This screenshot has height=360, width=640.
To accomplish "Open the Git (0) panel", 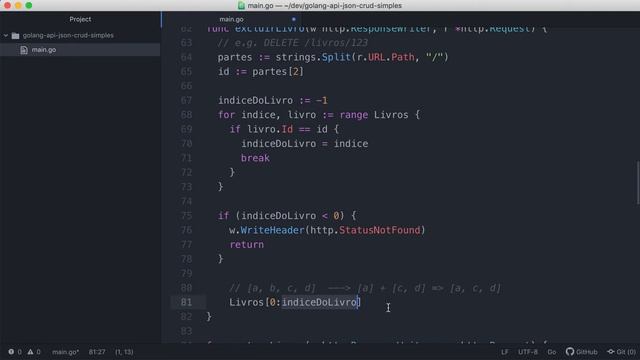I will coord(622,352).
